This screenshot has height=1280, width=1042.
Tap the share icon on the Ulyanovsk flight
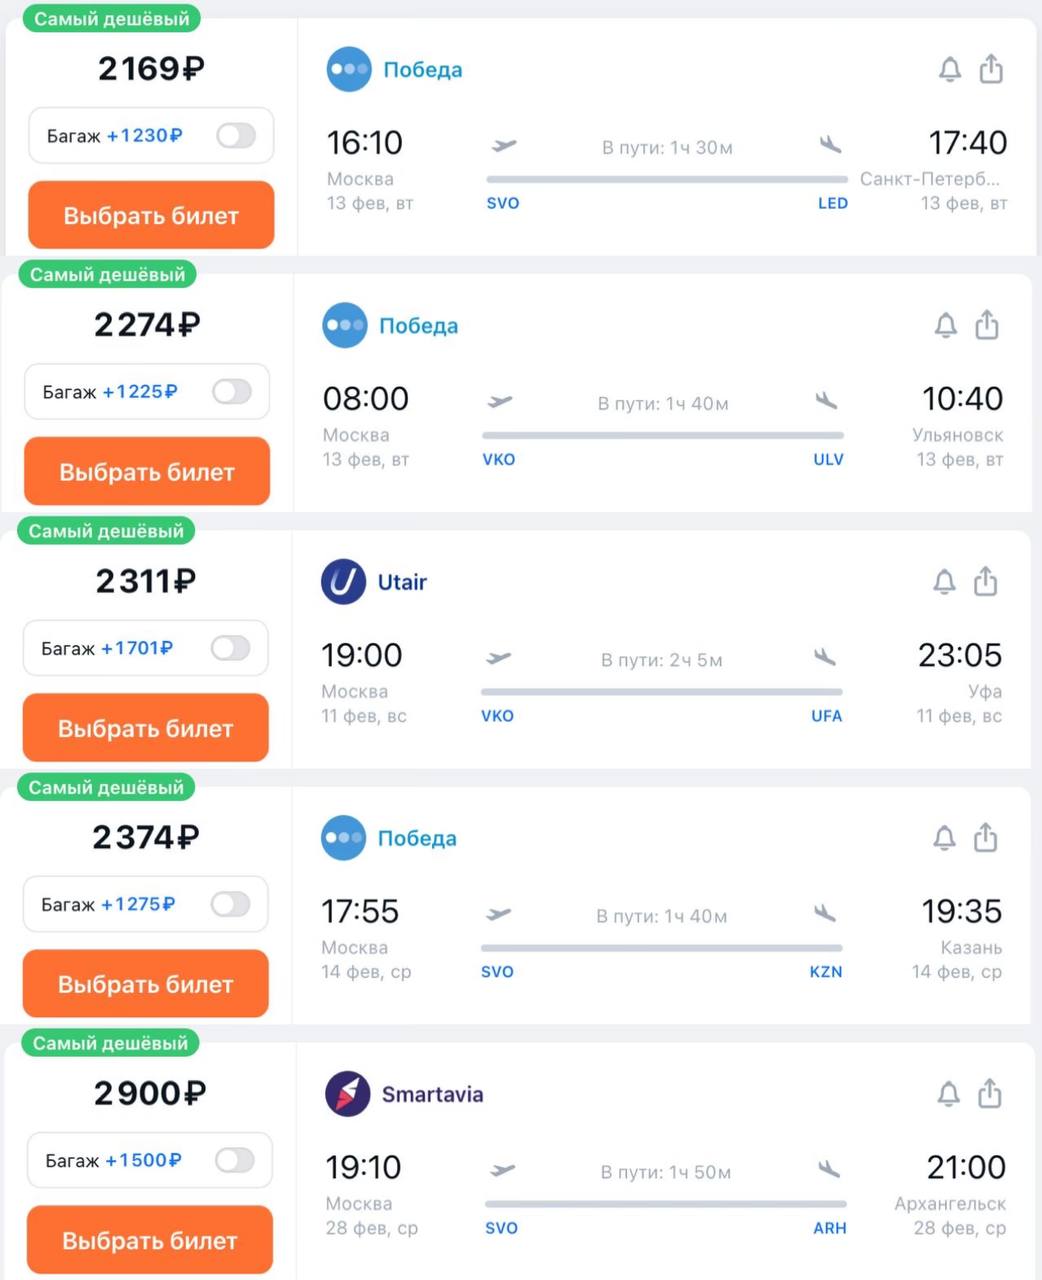pos(987,325)
